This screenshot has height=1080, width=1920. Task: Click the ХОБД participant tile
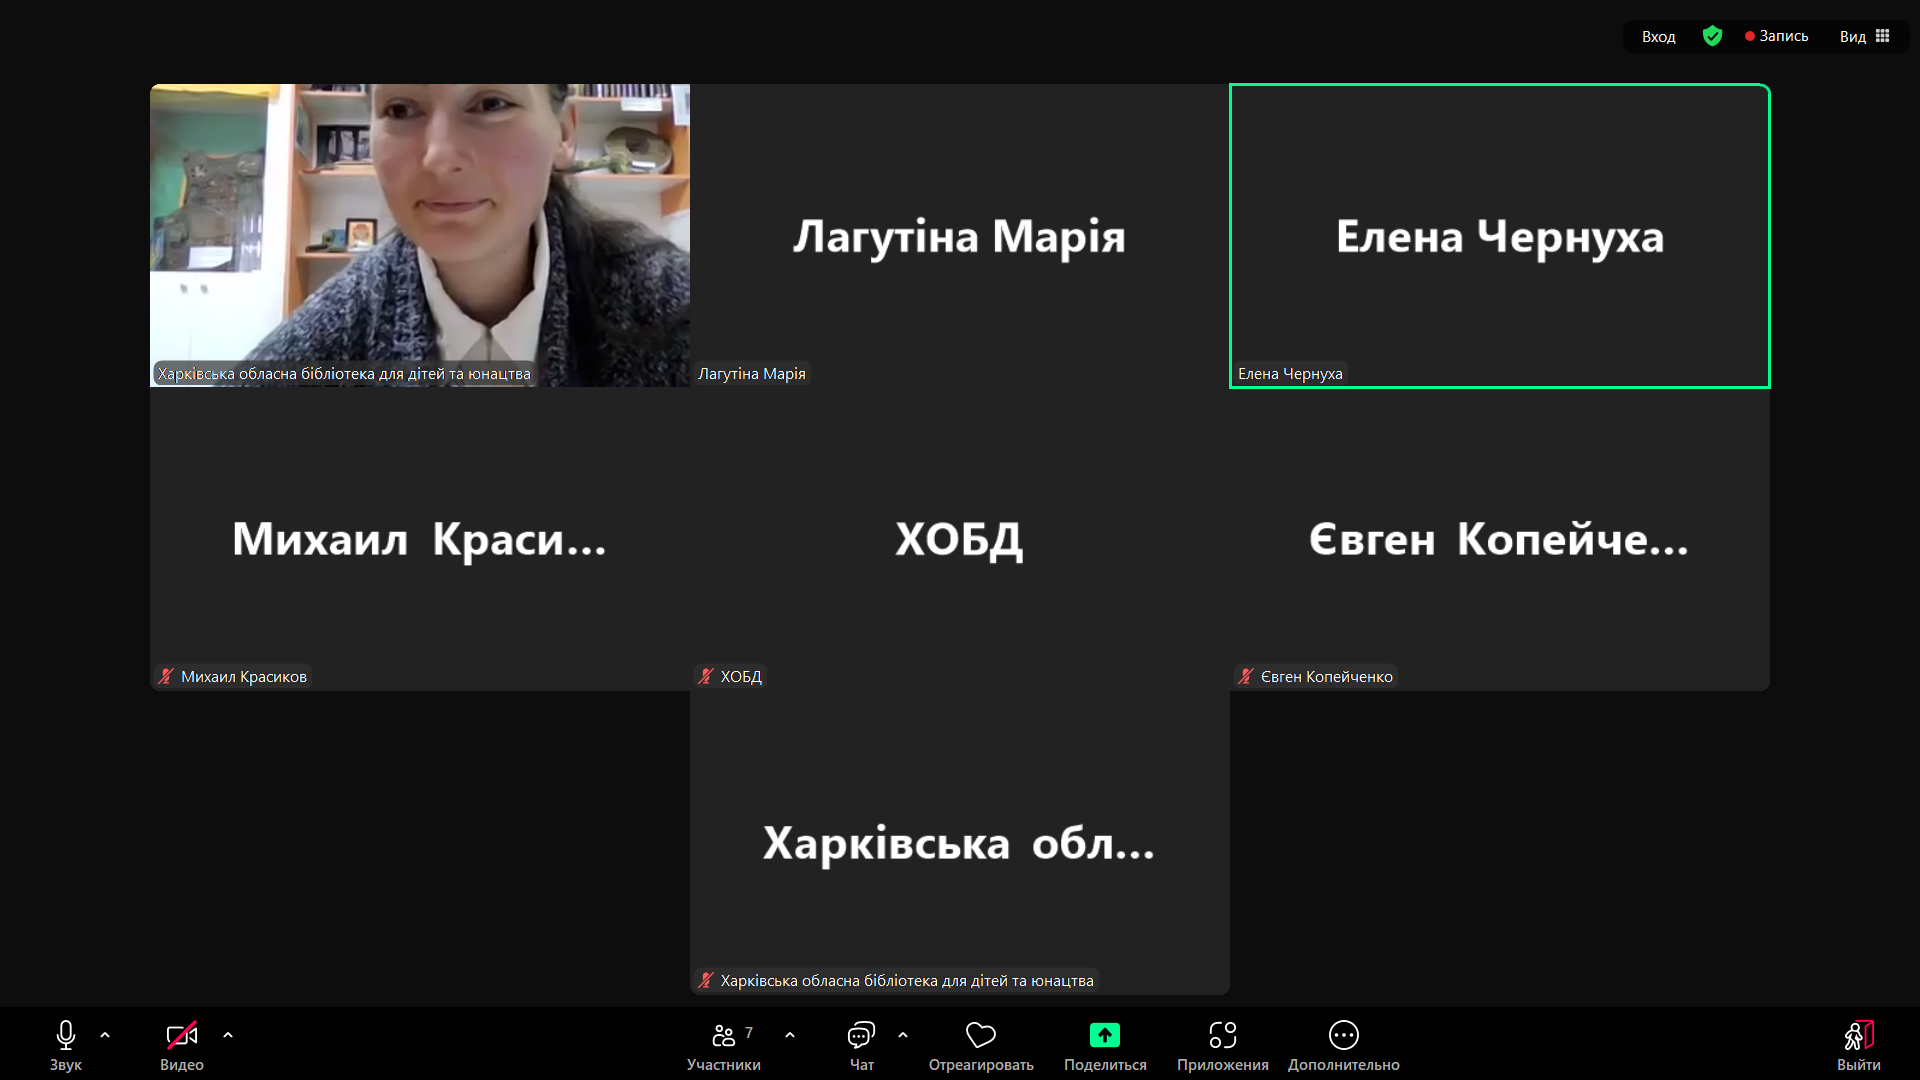point(959,539)
